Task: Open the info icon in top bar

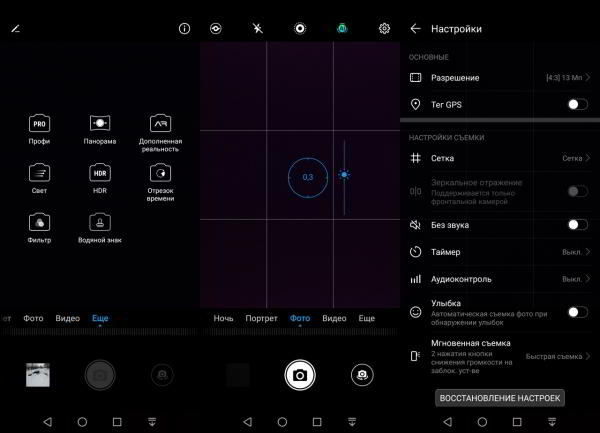Action: [x=184, y=29]
